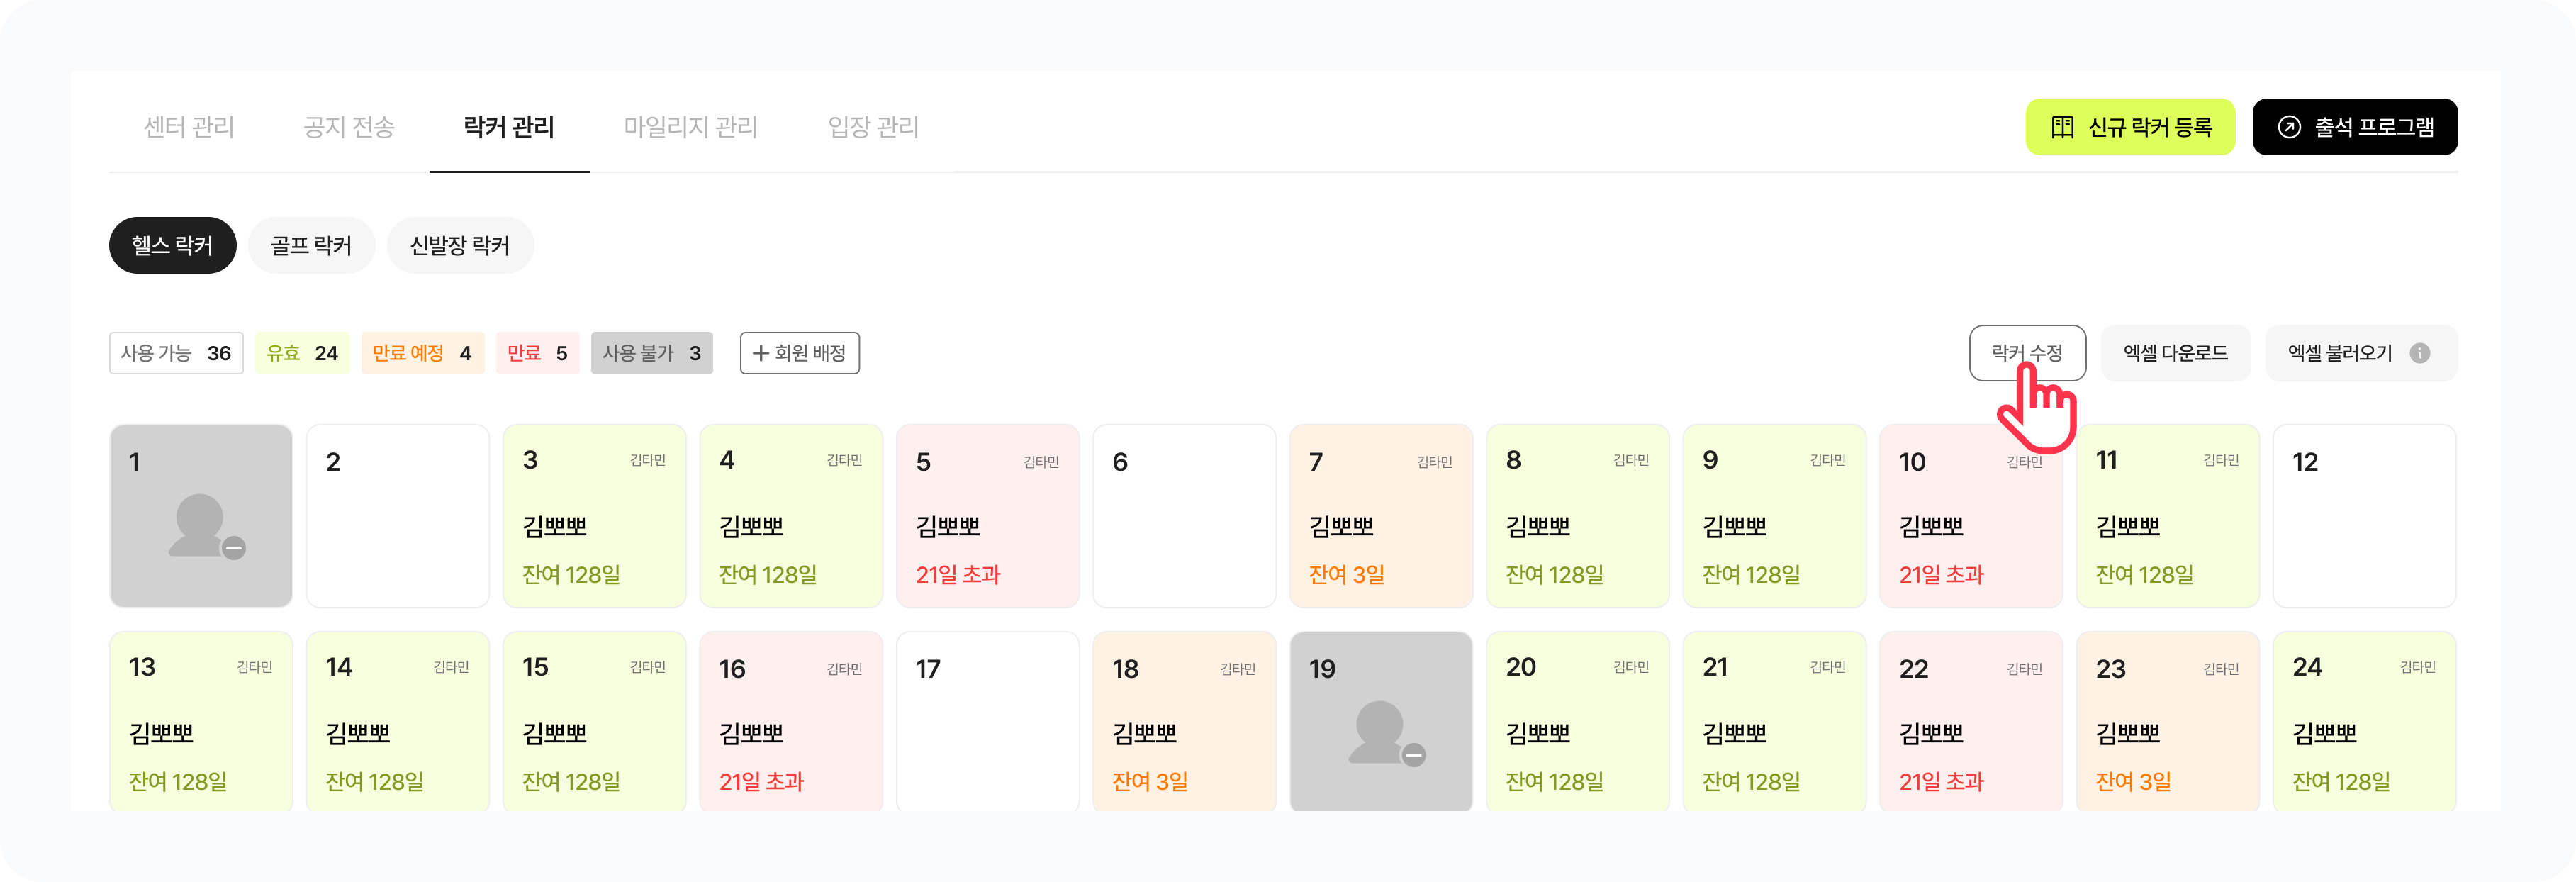Go to the 입장 관리 tab
Viewport: 2576px width, 882px height.
coord(873,127)
